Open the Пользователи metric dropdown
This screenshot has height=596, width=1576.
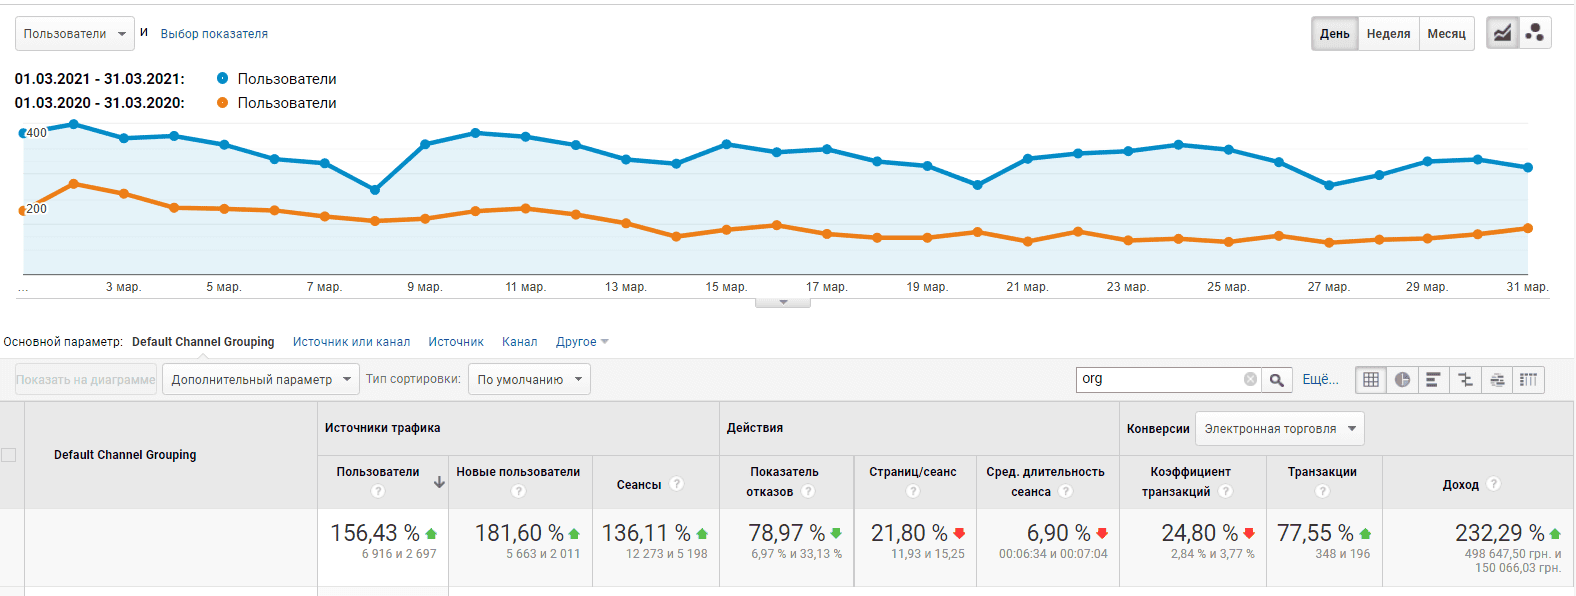(x=75, y=33)
